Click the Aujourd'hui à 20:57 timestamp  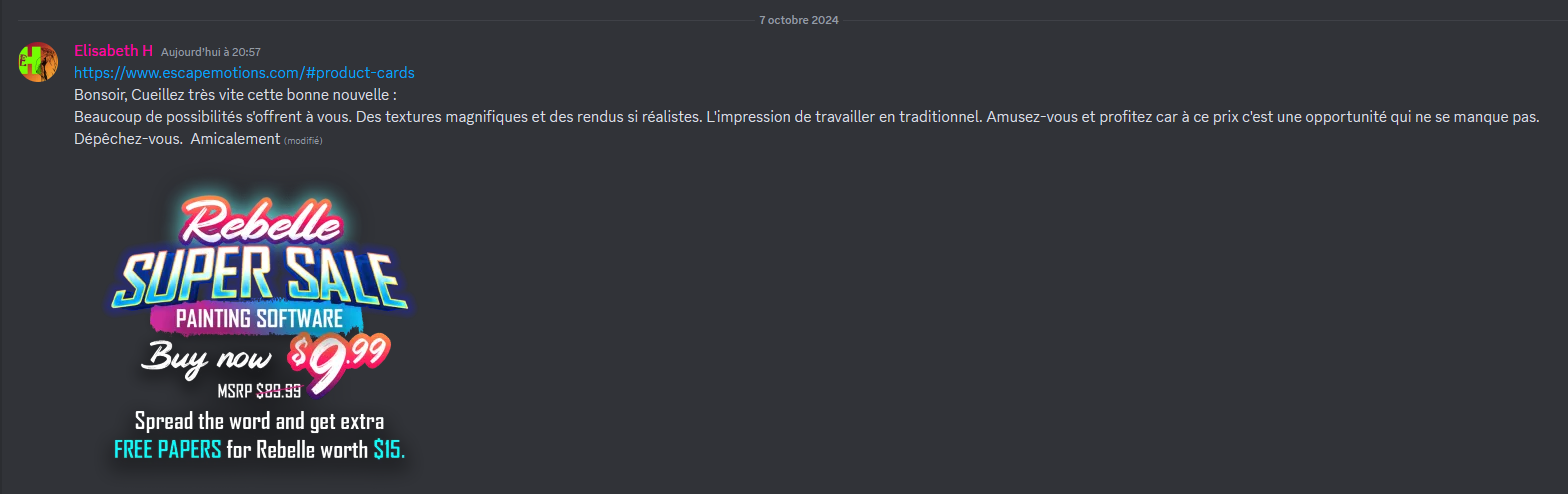211,52
